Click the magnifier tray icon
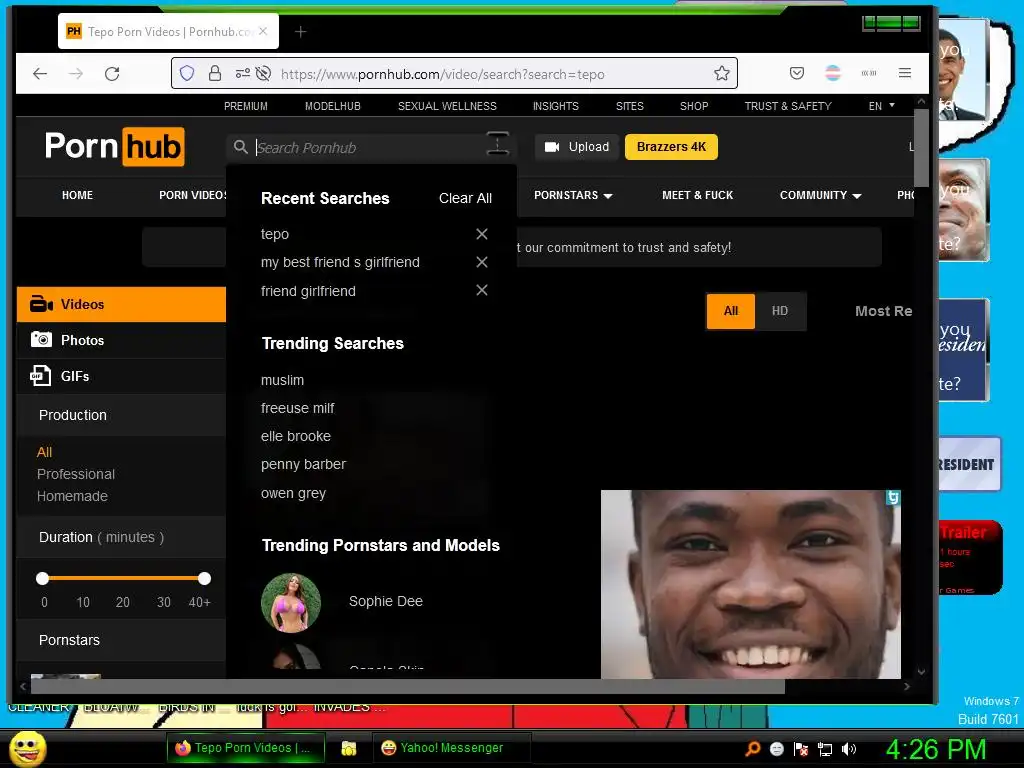Image resolution: width=1024 pixels, height=768 pixels. (752, 749)
